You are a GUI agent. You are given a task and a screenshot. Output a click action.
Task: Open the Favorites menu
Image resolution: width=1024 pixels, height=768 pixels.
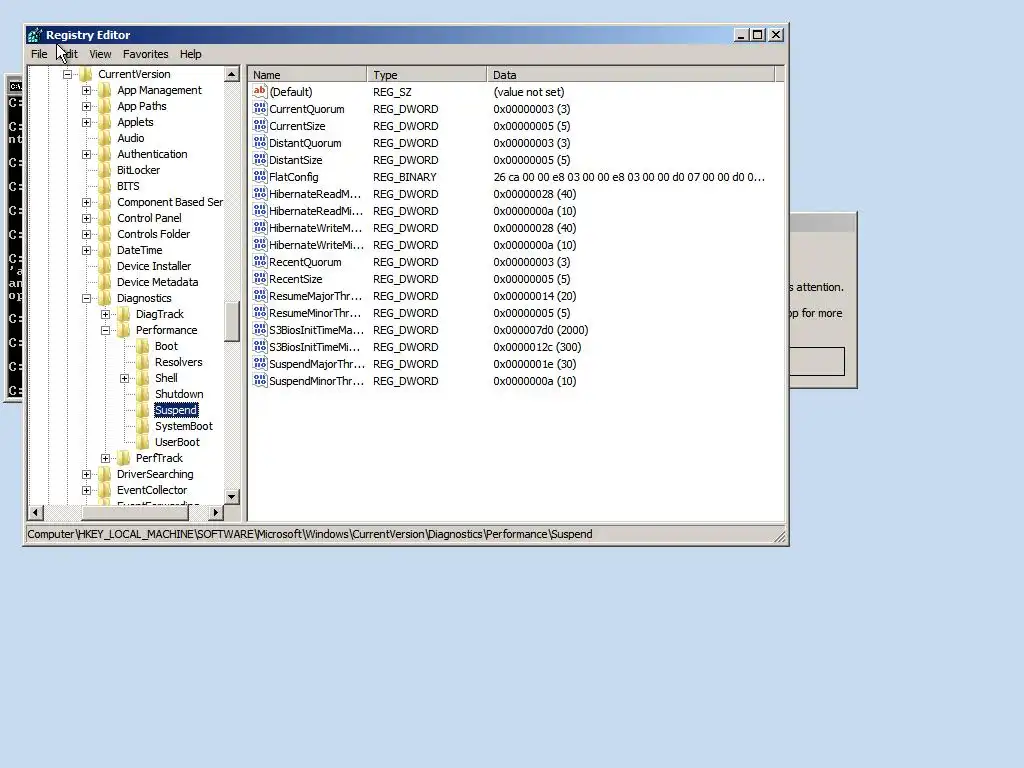click(146, 54)
